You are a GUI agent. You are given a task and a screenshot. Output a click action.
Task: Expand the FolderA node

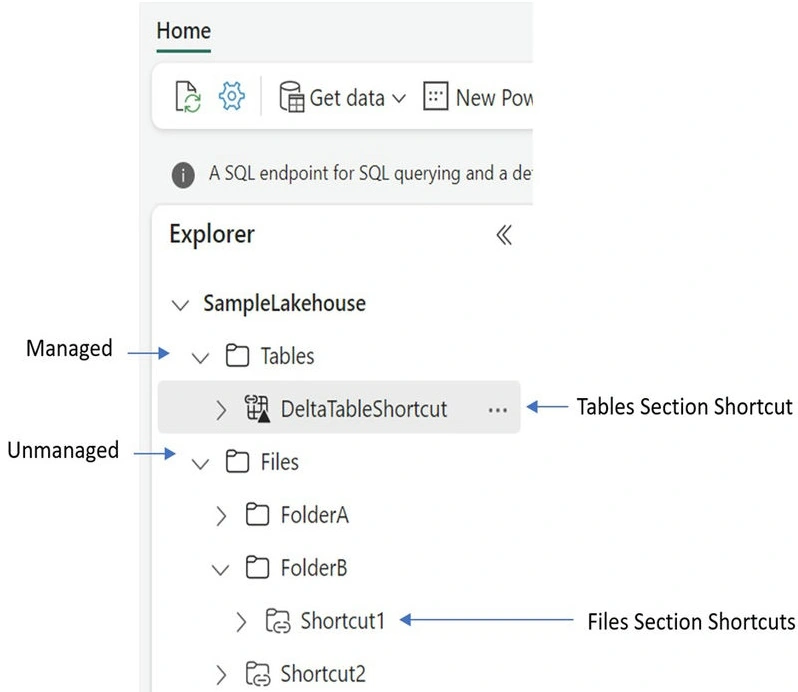[221, 516]
